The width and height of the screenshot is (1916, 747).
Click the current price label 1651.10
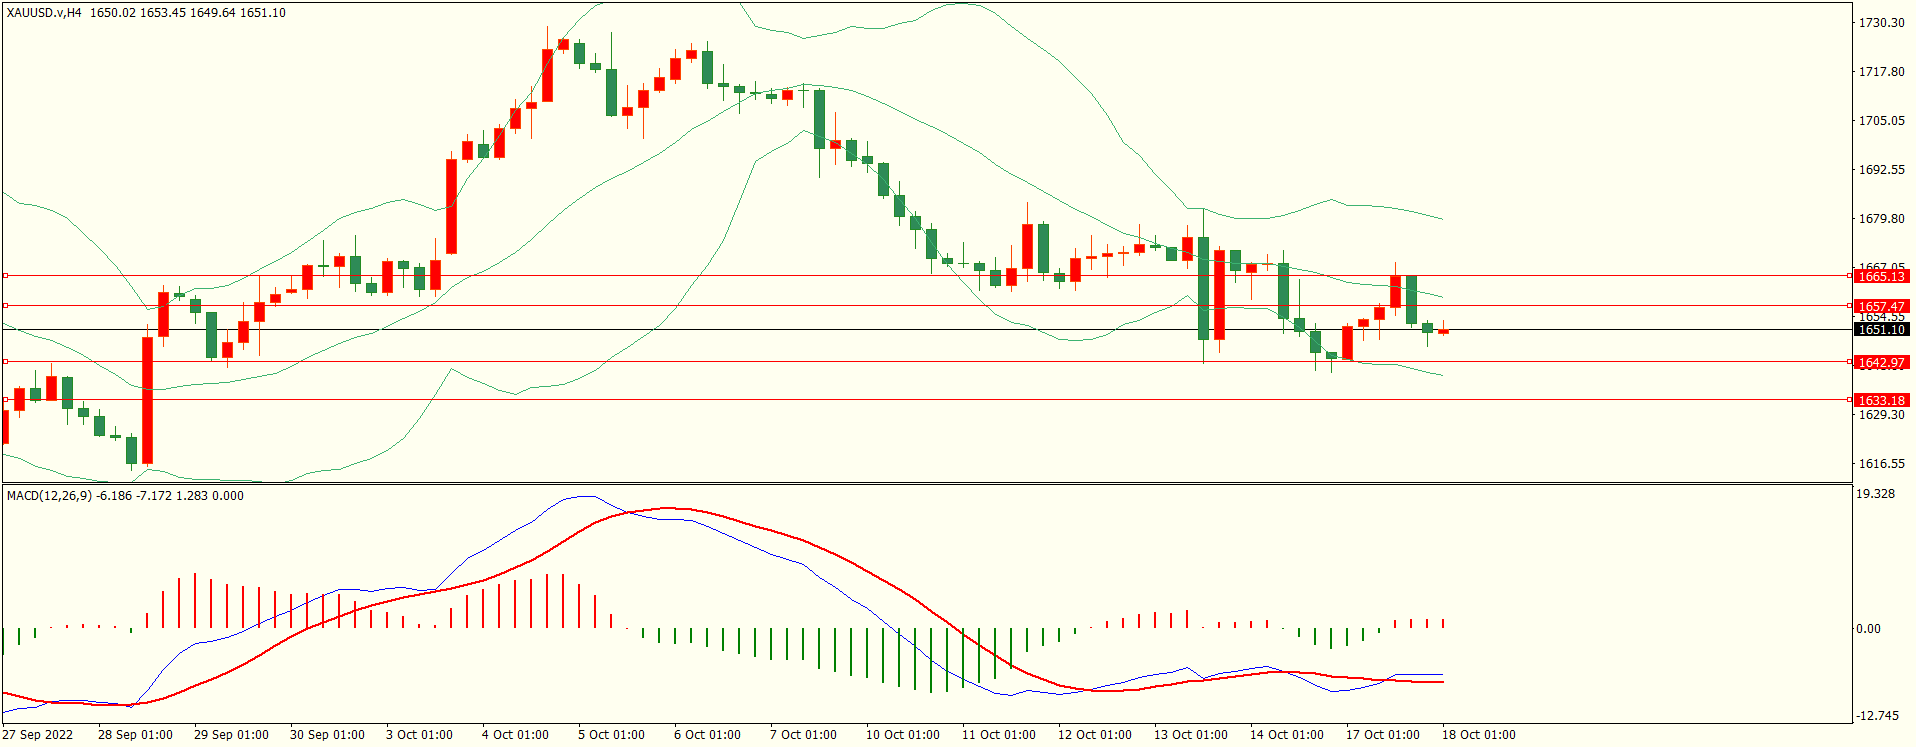click(1881, 329)
